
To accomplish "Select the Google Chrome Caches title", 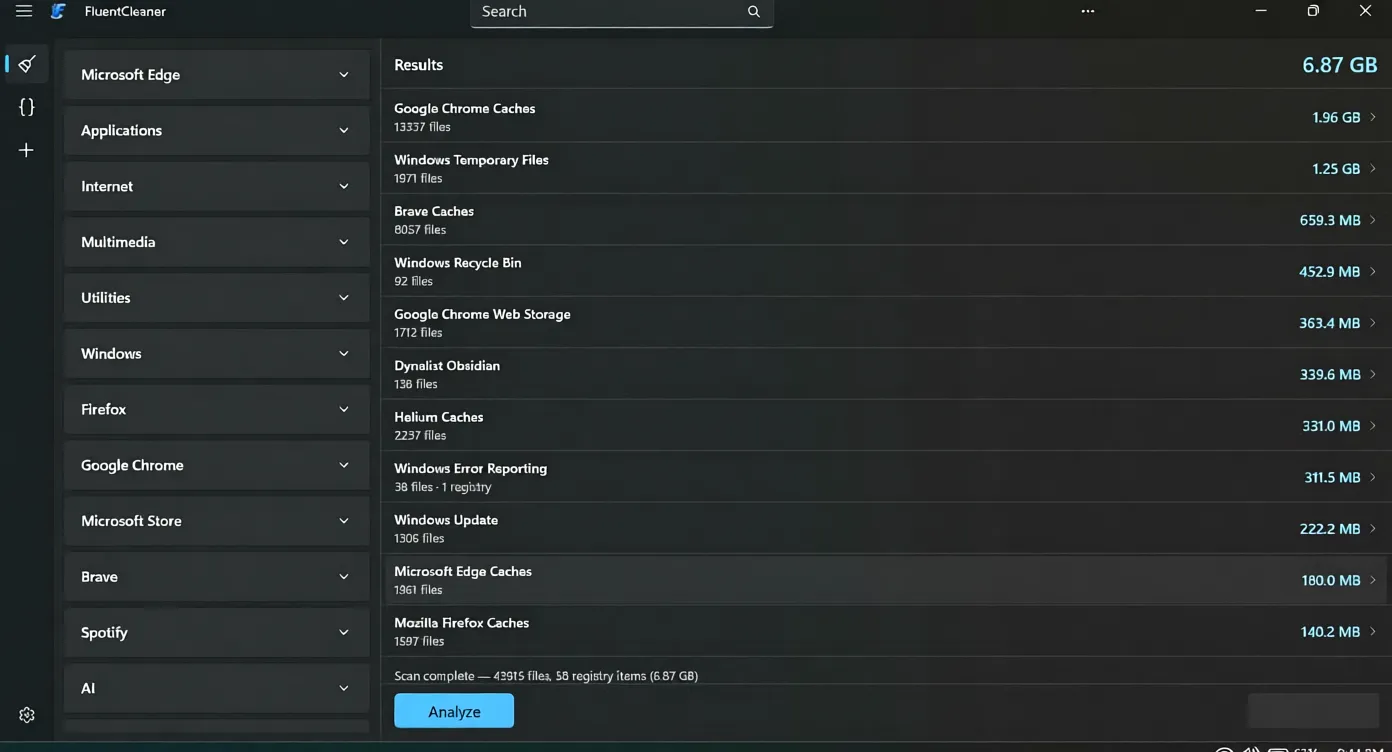I will tap(464, 108).
